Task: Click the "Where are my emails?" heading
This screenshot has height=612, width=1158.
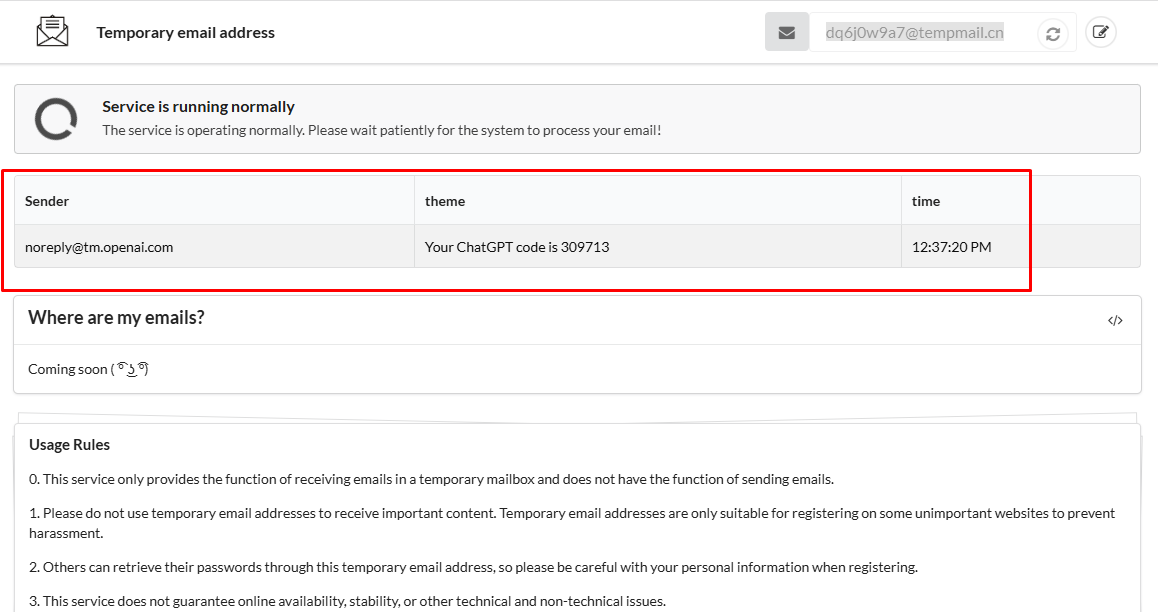Action: pos(116,318)
